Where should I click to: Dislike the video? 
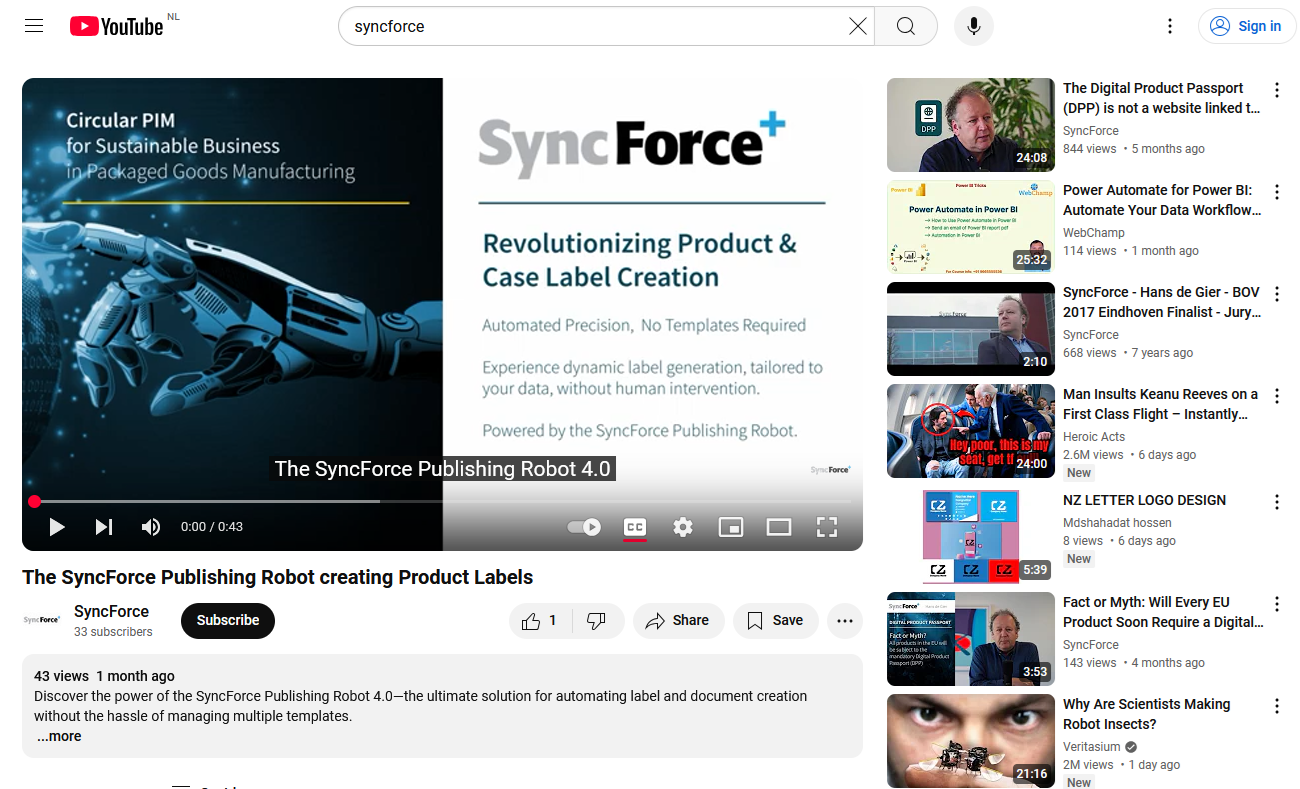point(597,621)
